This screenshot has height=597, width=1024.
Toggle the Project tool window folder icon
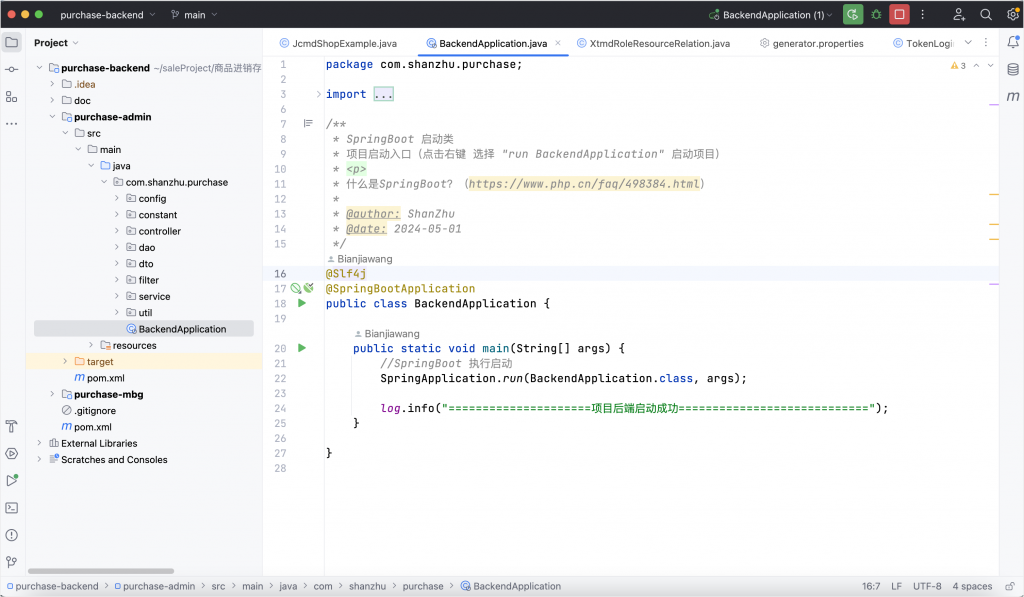[12, 42]
